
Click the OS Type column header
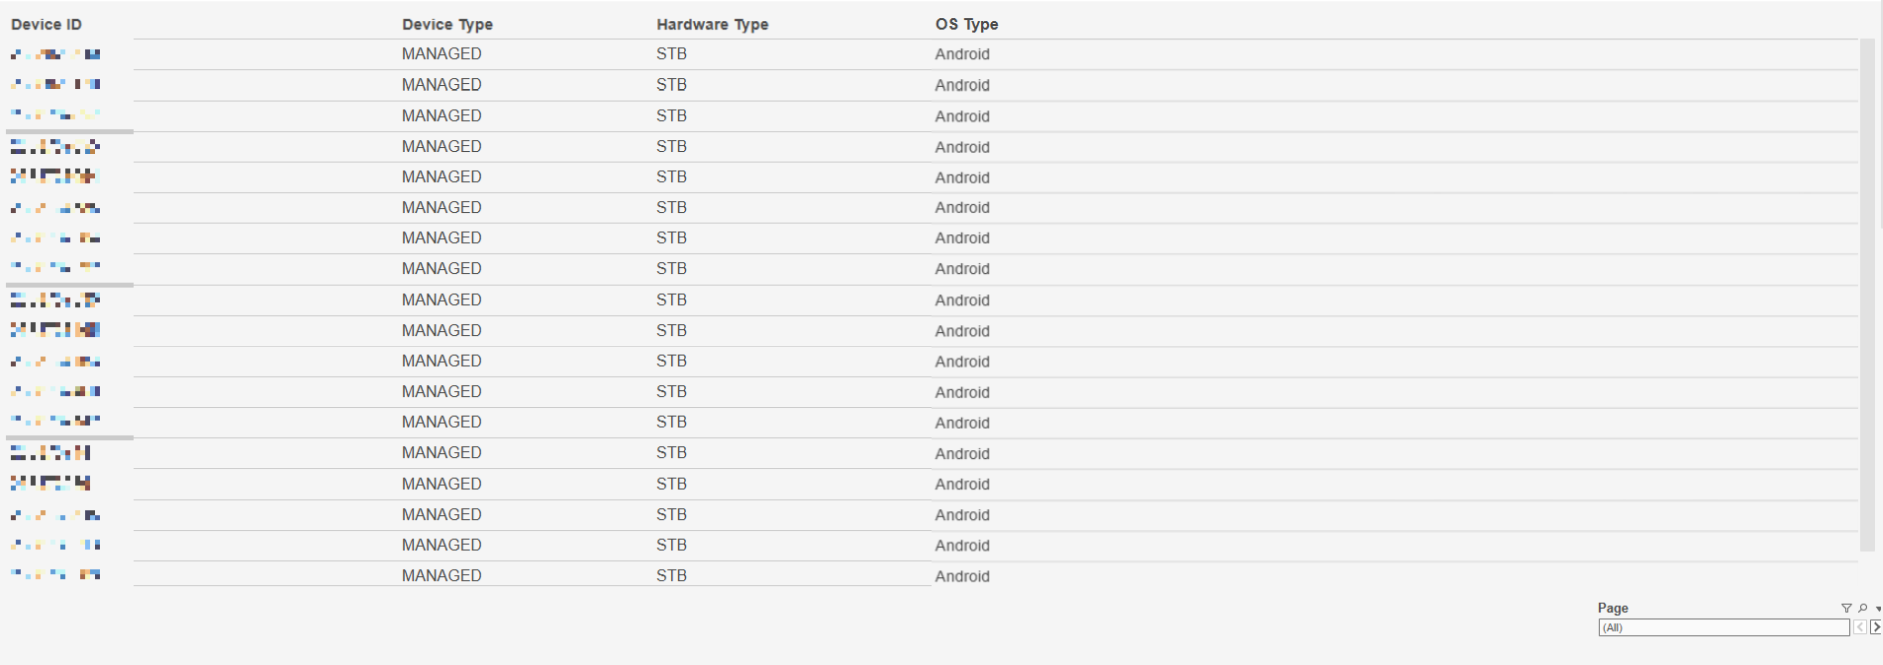(966, 24)
